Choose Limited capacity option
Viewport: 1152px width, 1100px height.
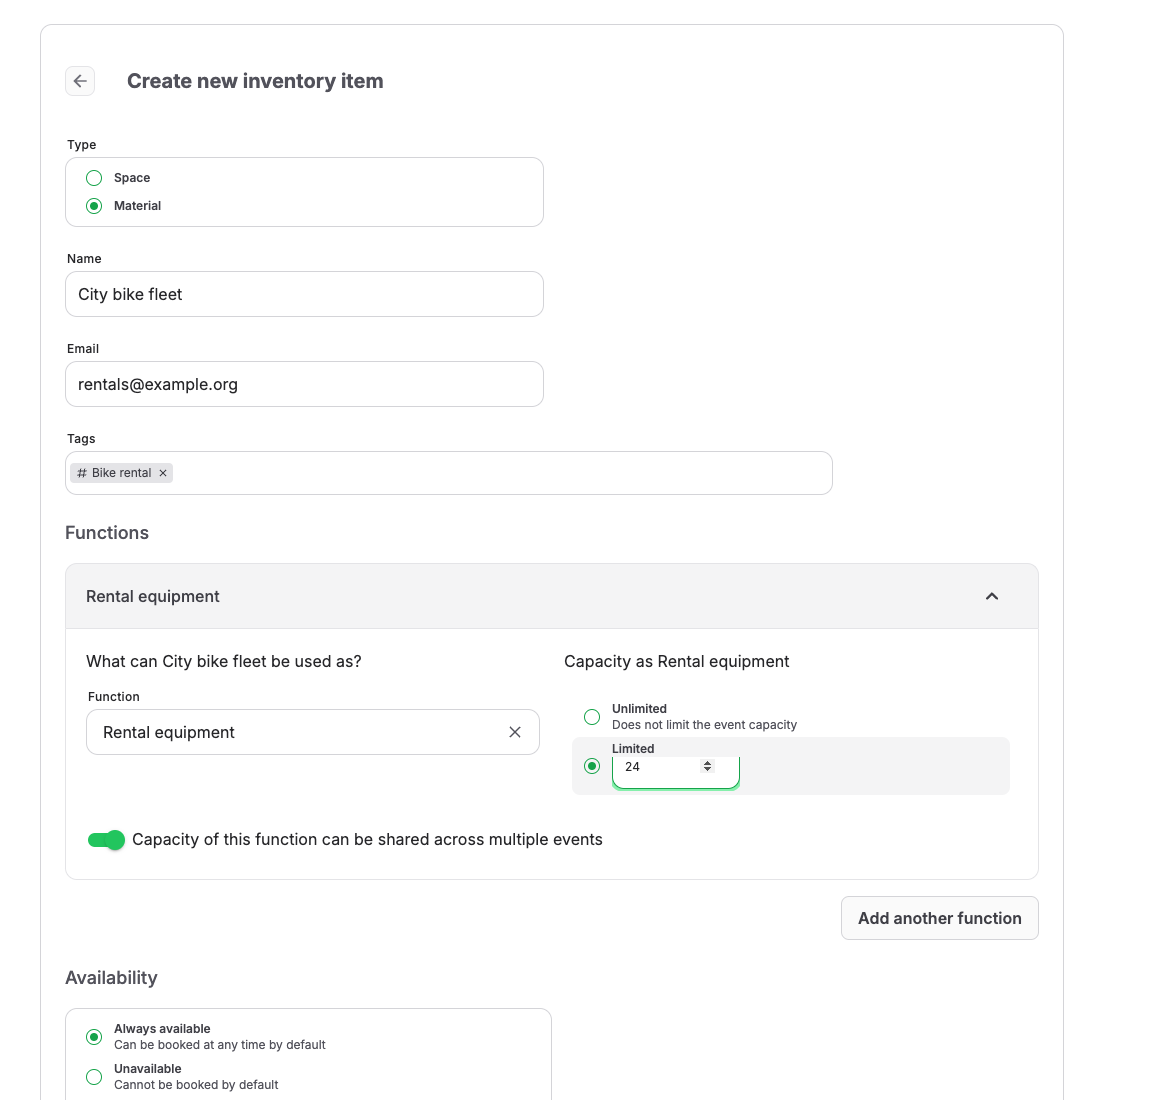pyautogui.click(x=592, y=766)
